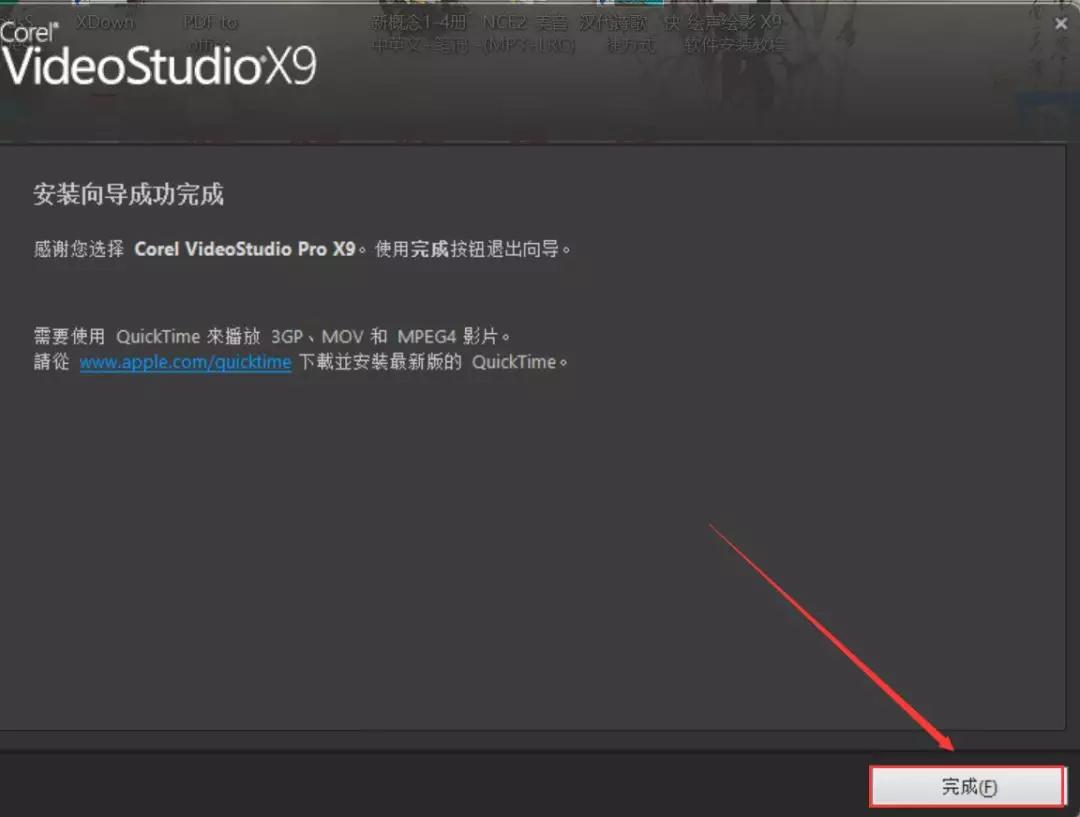
Task: Click the 完成(F) Finish button
Action: tap(966, 786)
